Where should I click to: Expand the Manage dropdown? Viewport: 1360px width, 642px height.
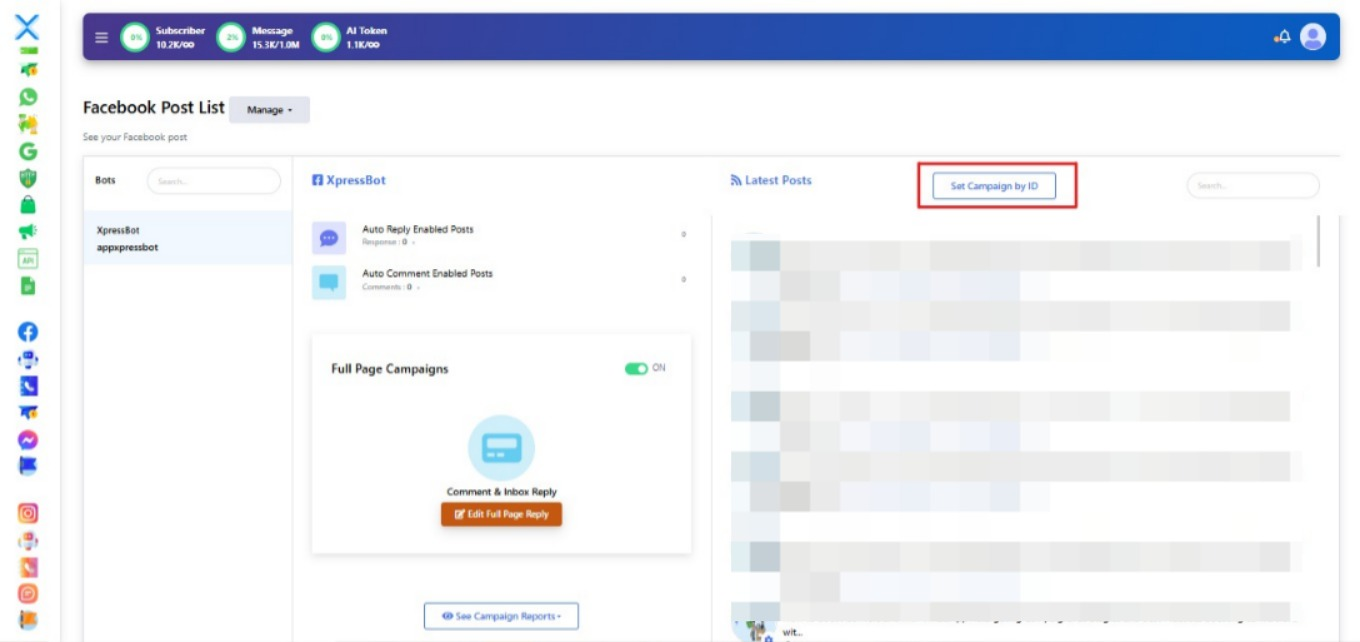(x=269, y=110)
